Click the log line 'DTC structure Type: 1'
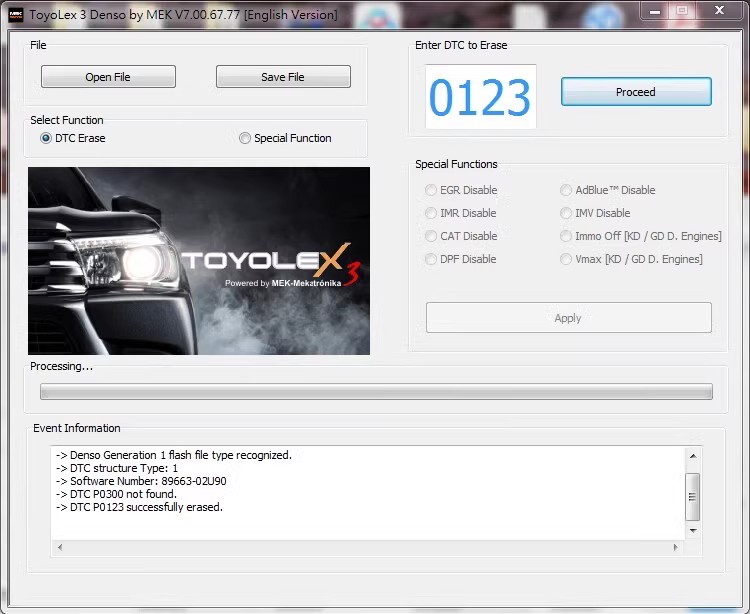 (x=117, y=468)
